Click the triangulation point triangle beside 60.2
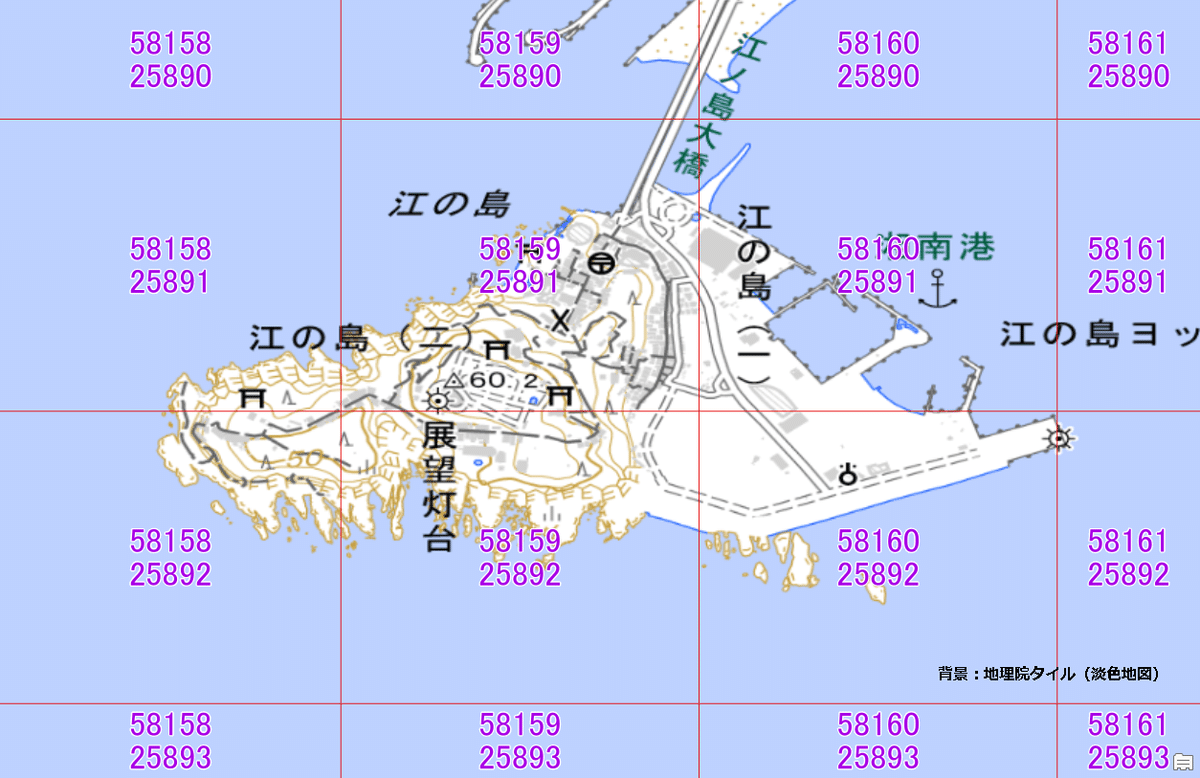Viewport: 1200px width, 778px height. (455, 380)
